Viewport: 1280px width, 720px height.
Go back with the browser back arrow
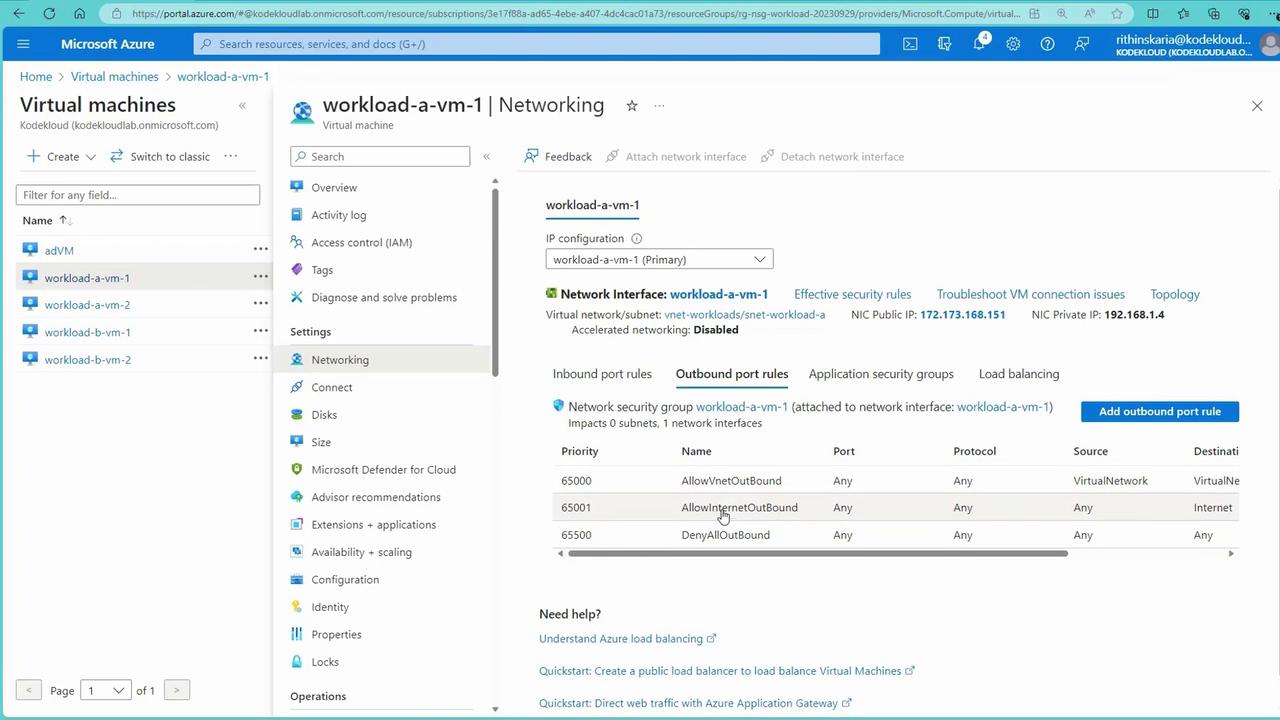tap(19, 14)
